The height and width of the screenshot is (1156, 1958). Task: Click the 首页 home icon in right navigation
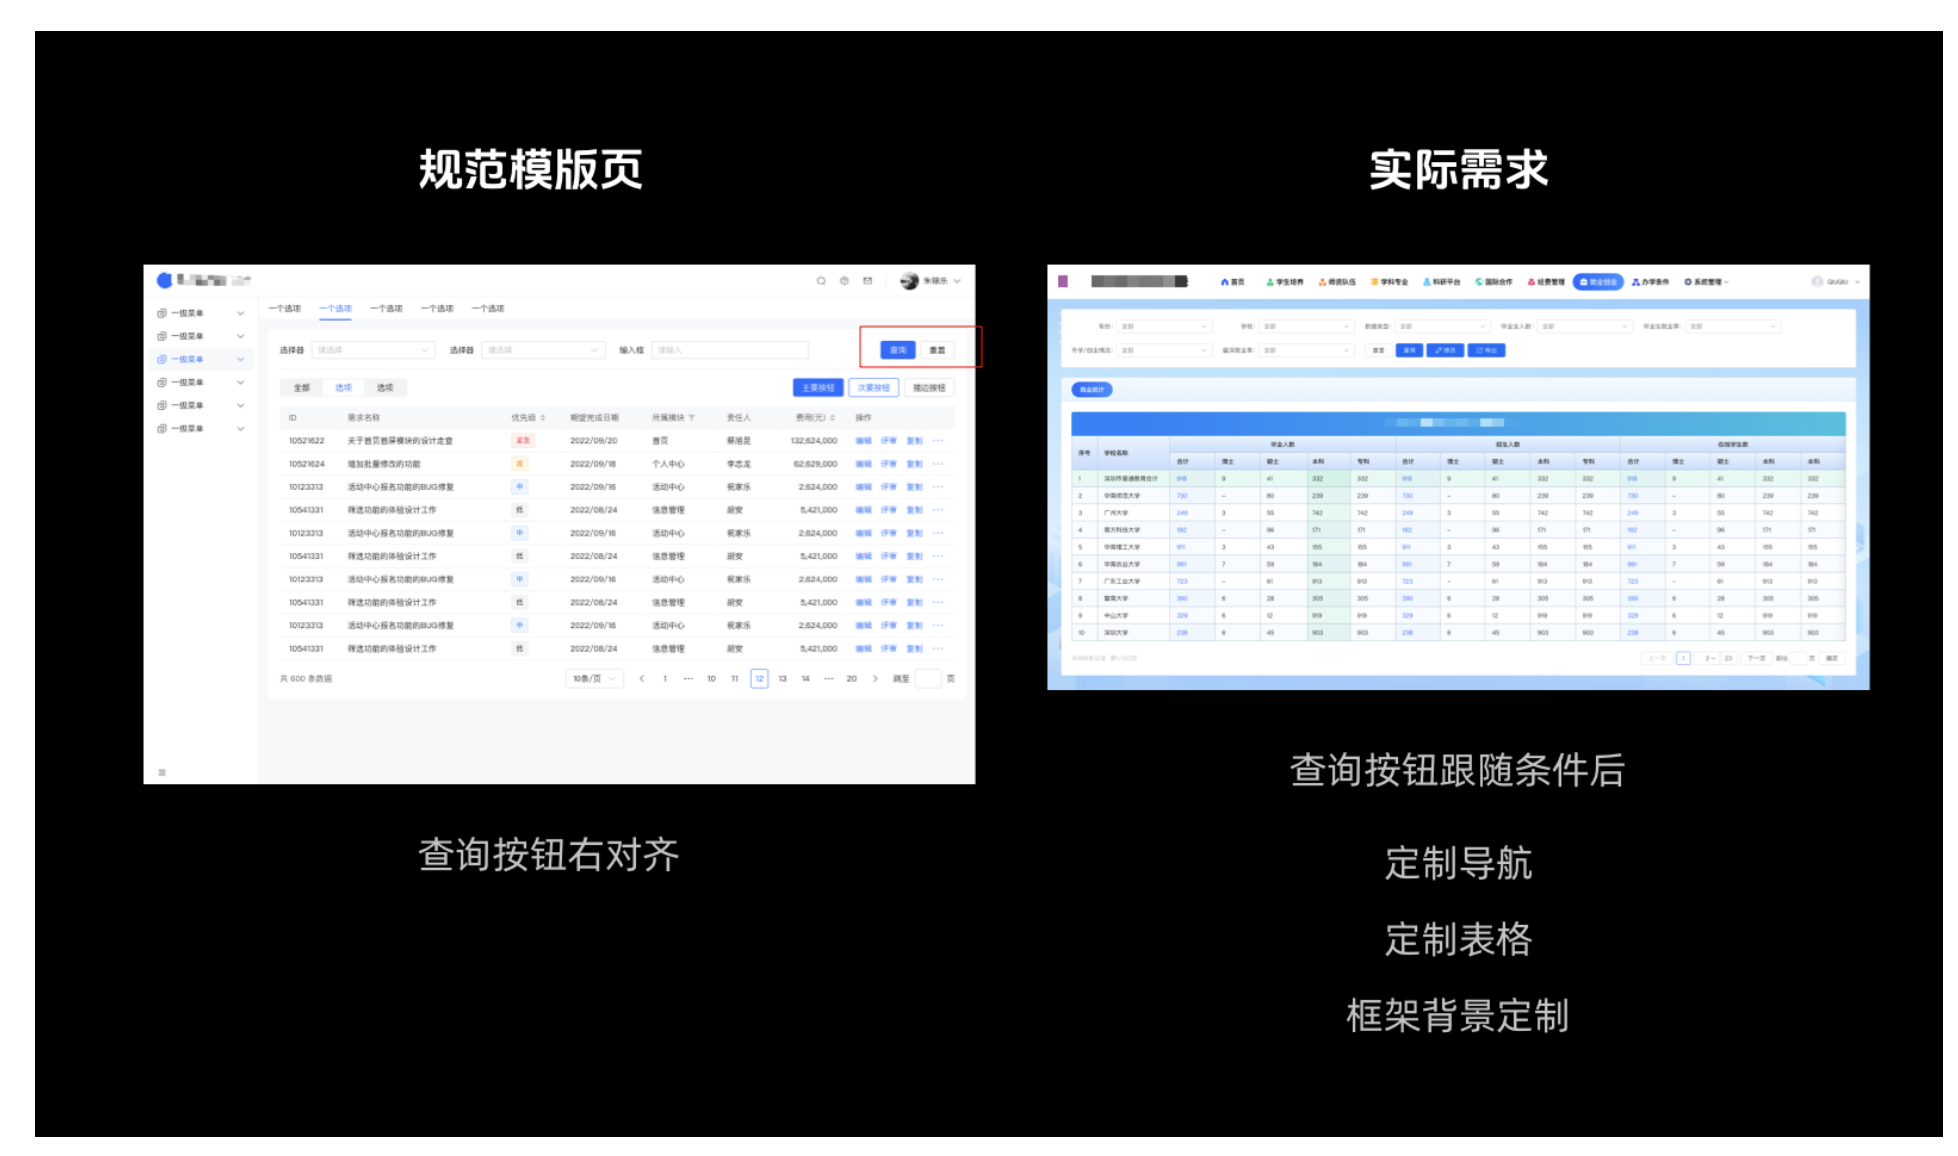pos(1225,282)
